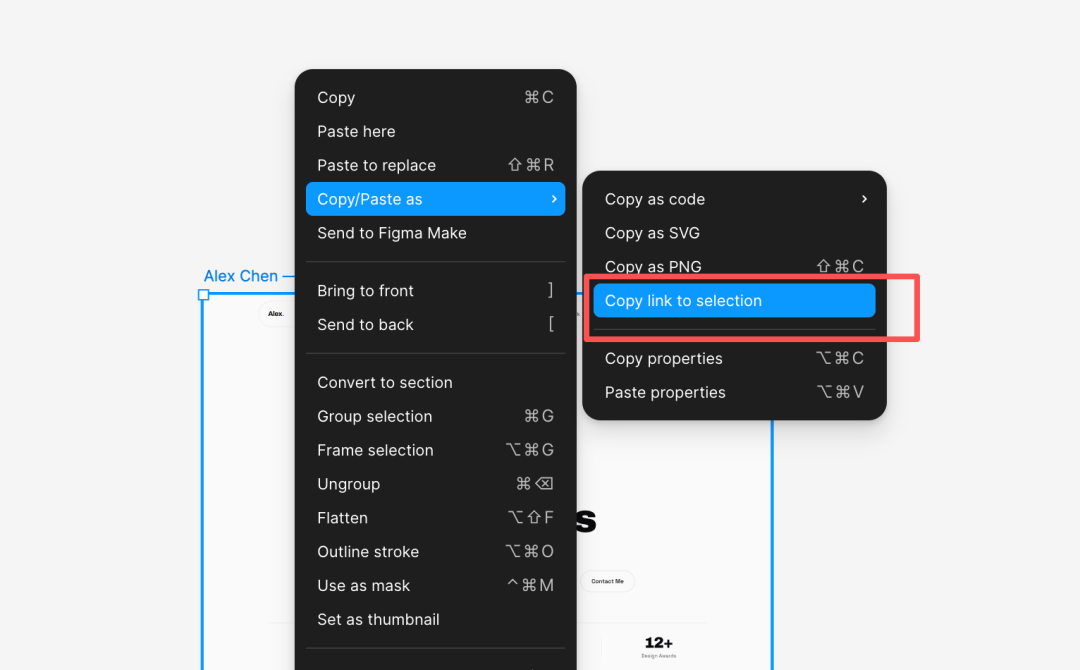Image resolution: width=1080 pixels, height=670 pixels.
Task: Choose Copy as PNG
Action: (x=734, y=266)
